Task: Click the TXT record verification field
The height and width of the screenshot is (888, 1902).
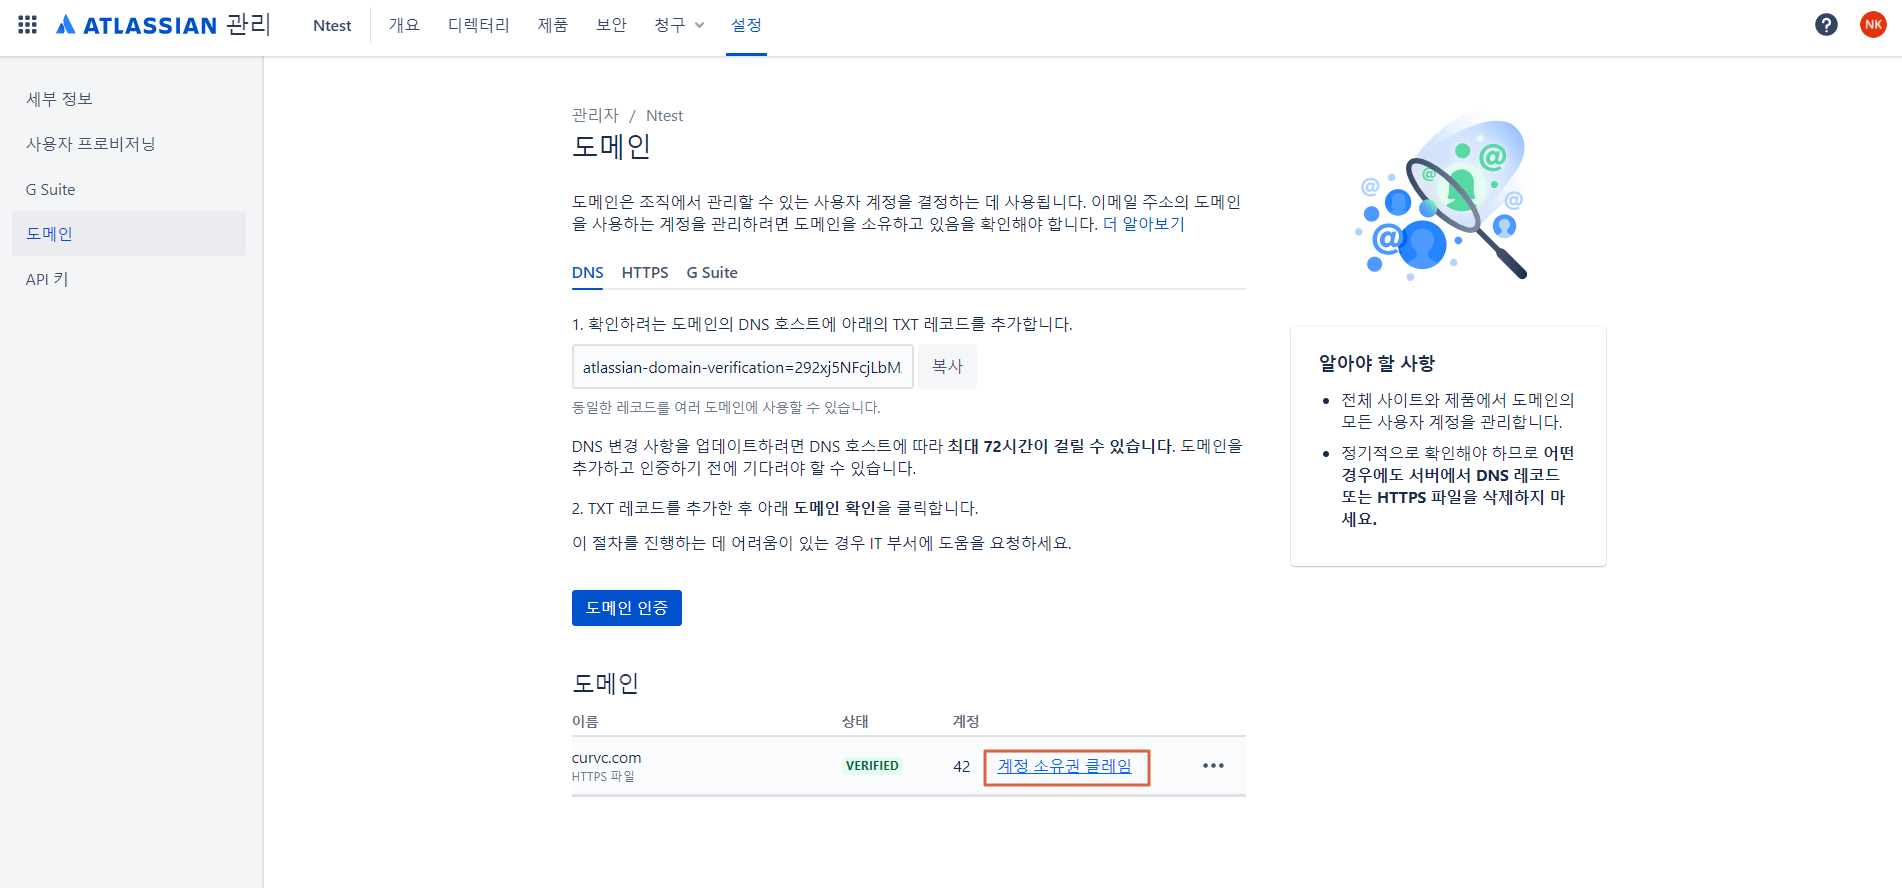Action: click(x=742, y=367)
